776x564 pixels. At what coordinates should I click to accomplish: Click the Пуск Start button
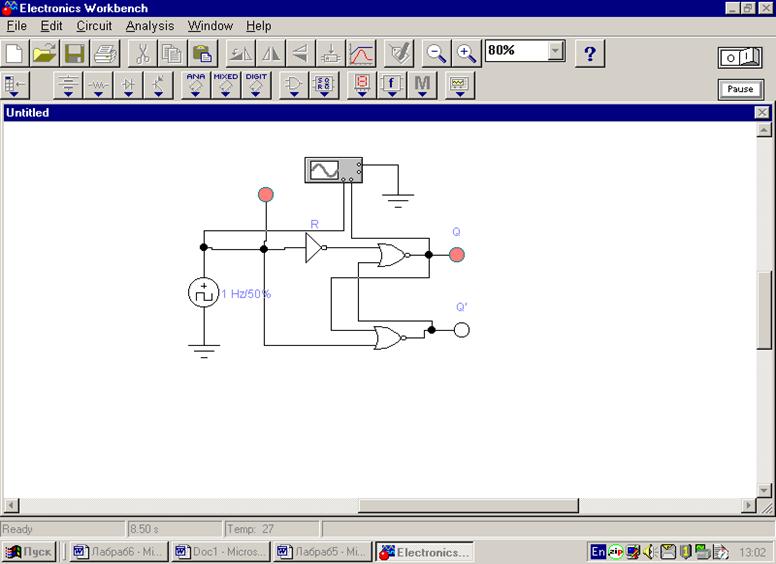coord(30,552)
